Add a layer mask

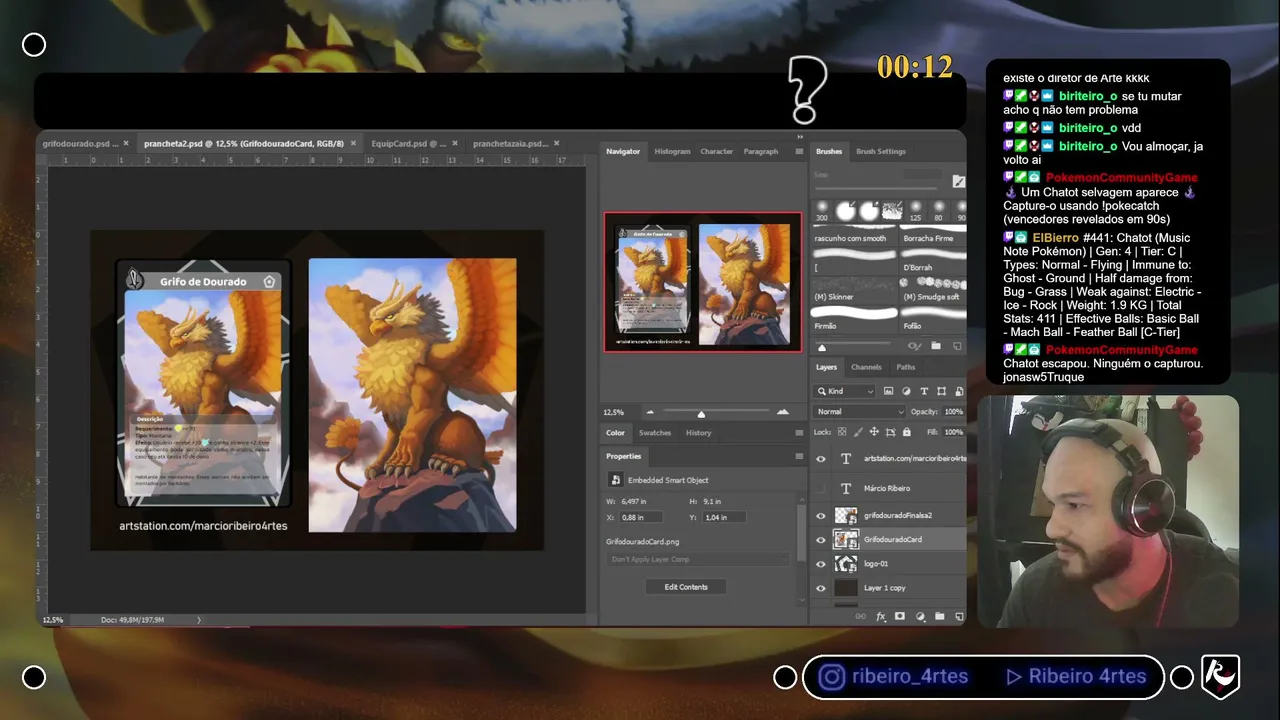coord(900,617)
